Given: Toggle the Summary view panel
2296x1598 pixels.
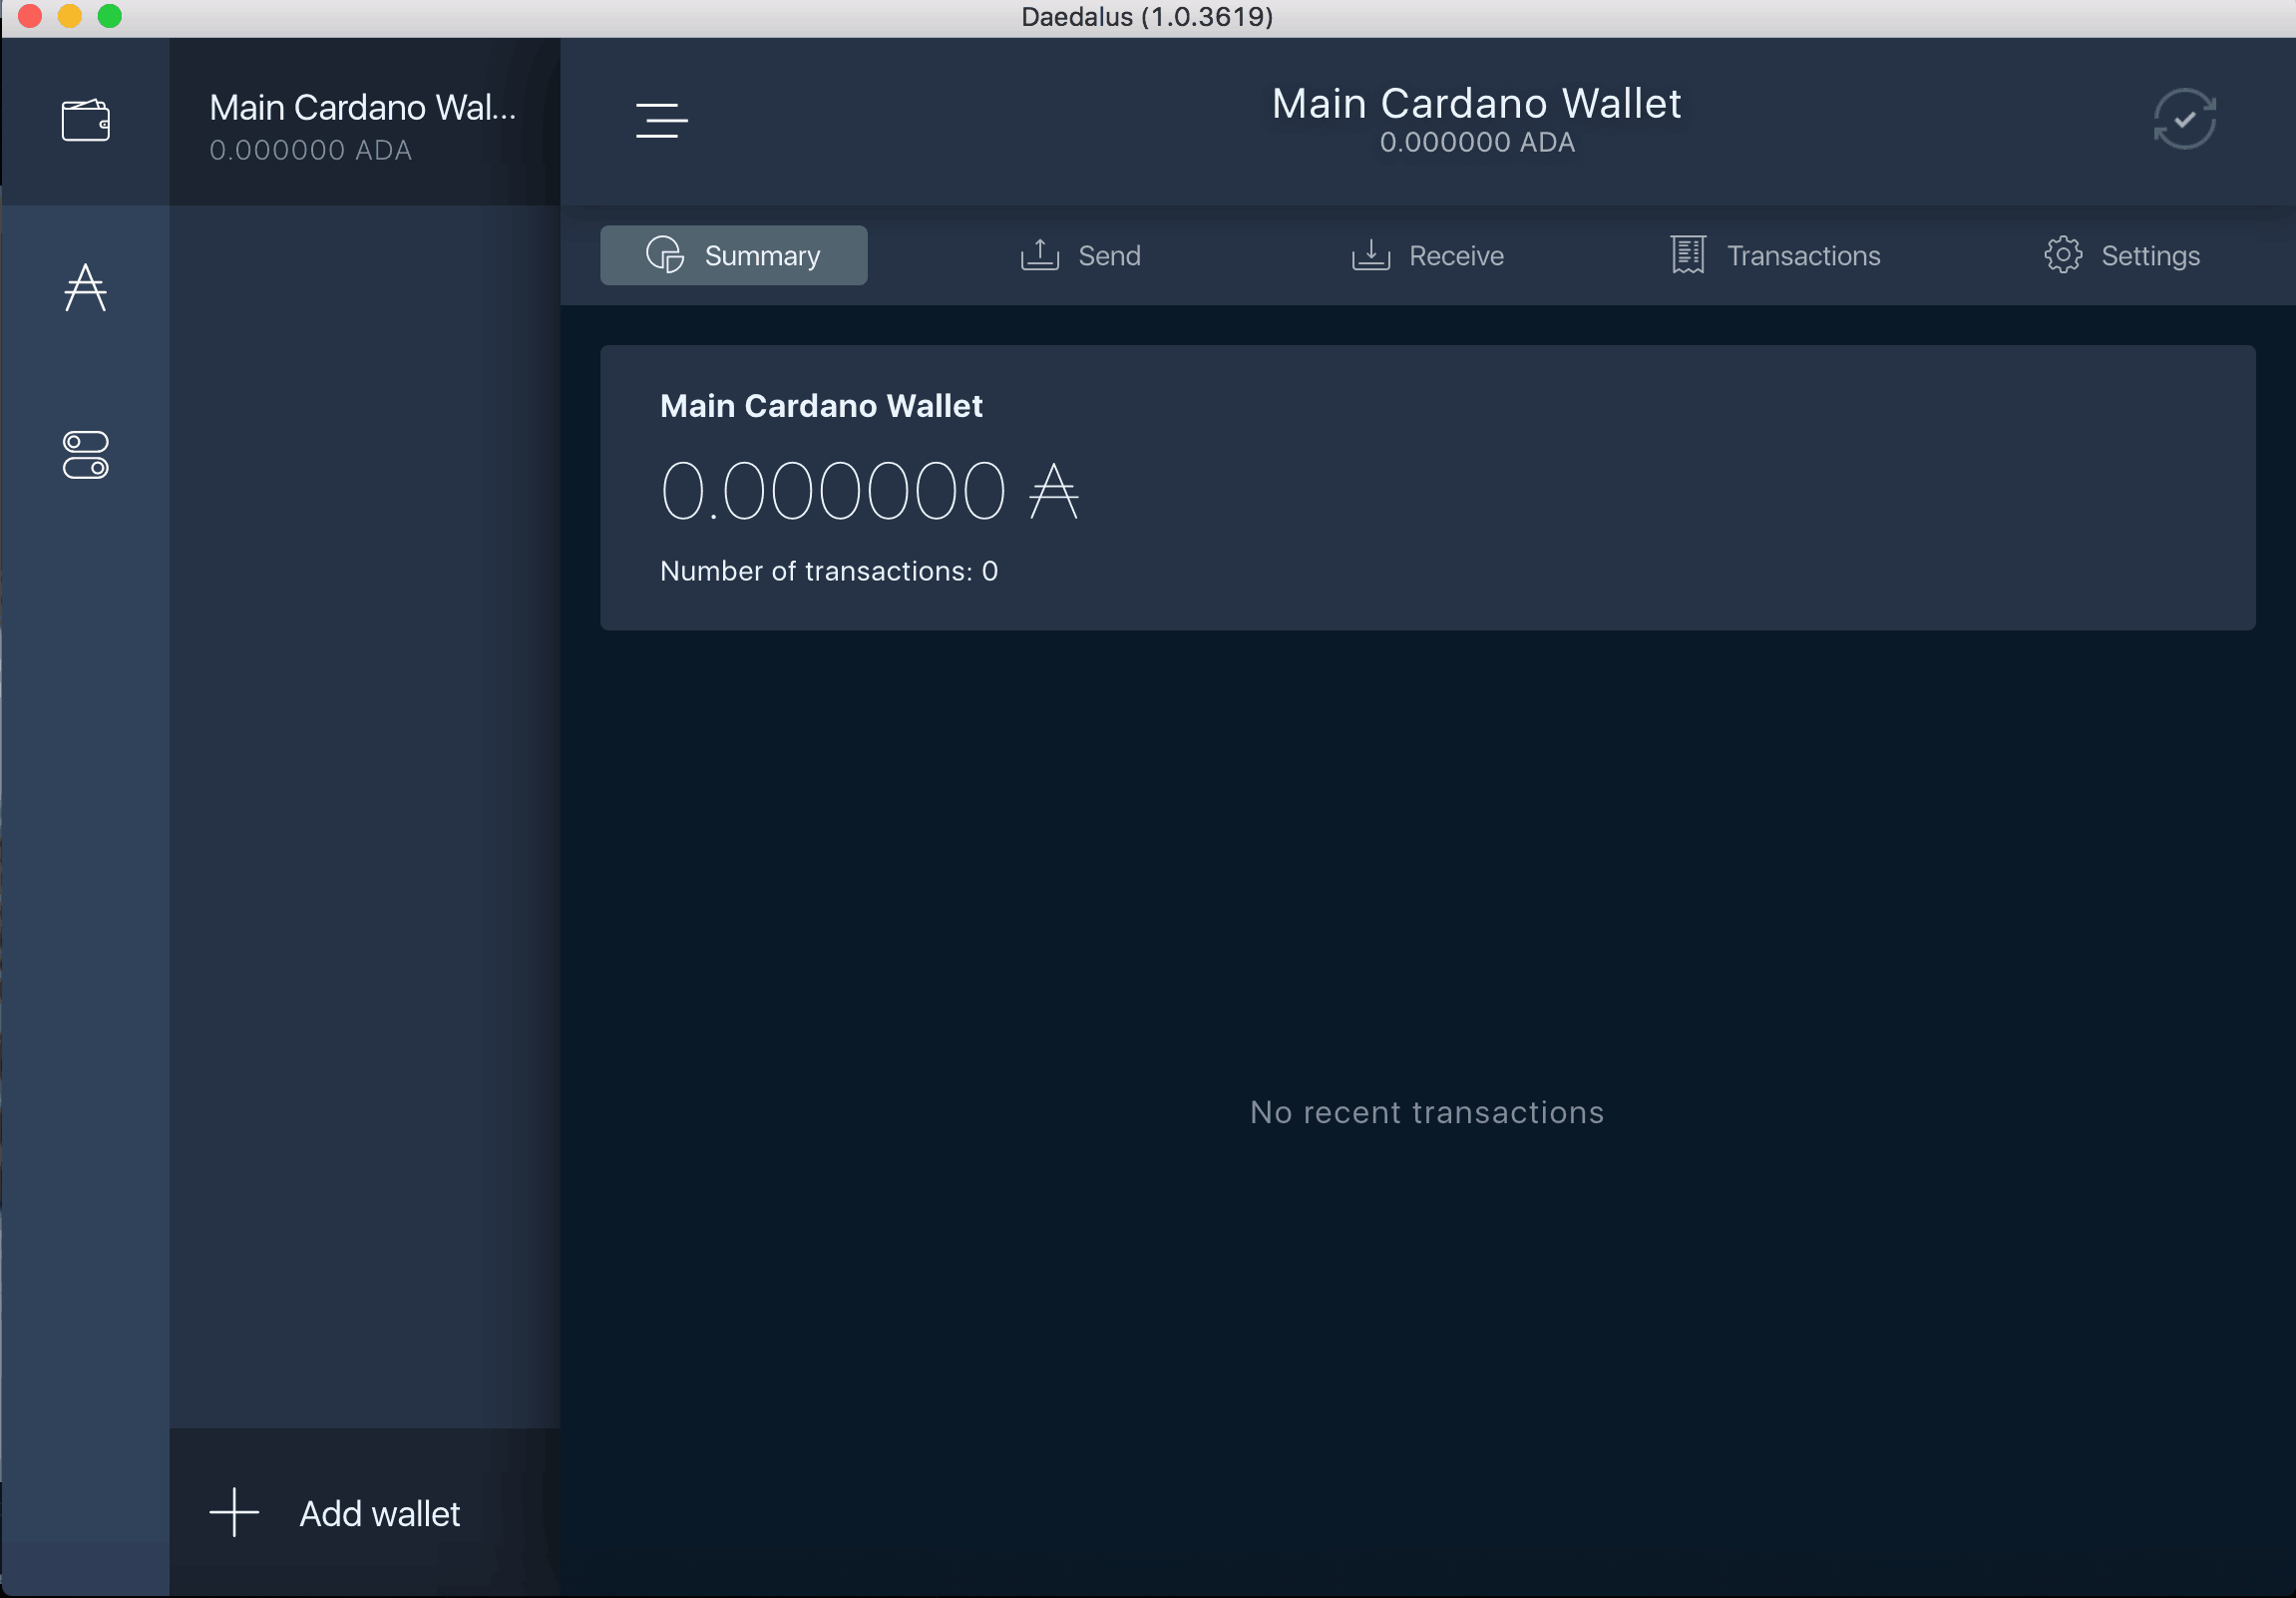Looking at the screenshot, I should coord(734,254).
